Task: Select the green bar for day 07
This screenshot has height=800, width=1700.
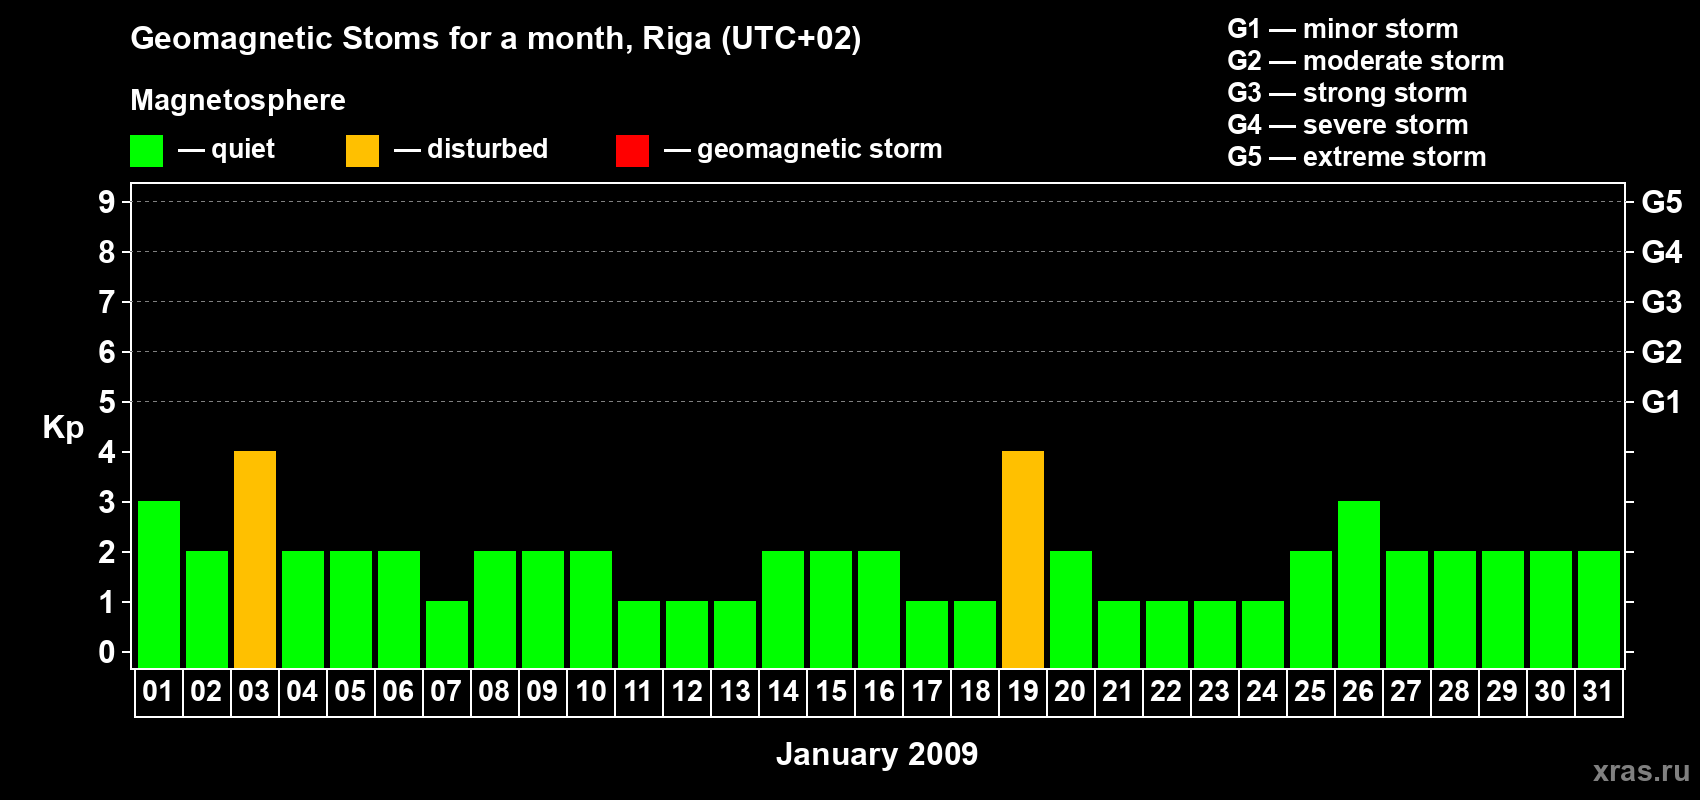Action: point(447,634)
